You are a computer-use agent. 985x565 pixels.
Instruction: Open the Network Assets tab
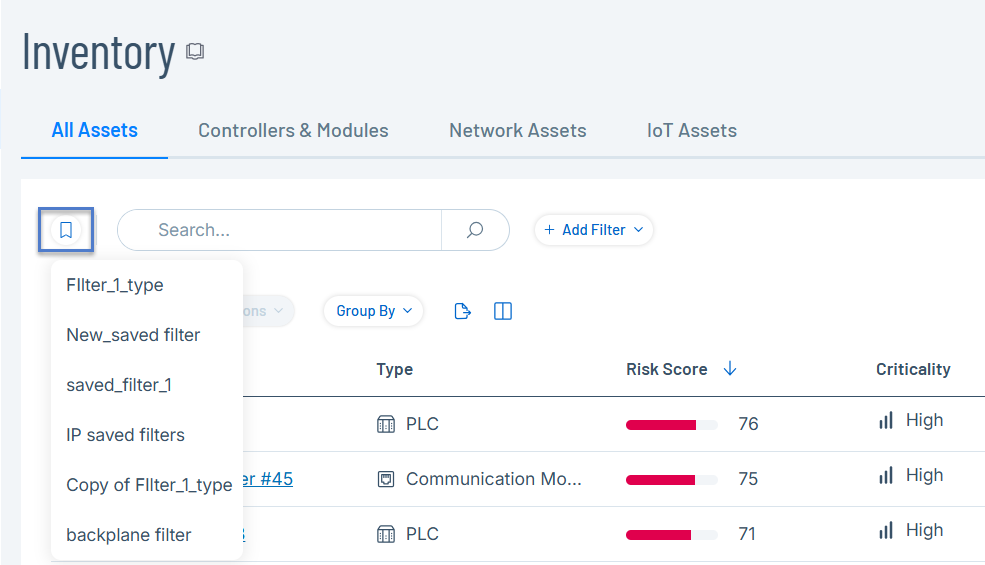(x=517, y=130)
